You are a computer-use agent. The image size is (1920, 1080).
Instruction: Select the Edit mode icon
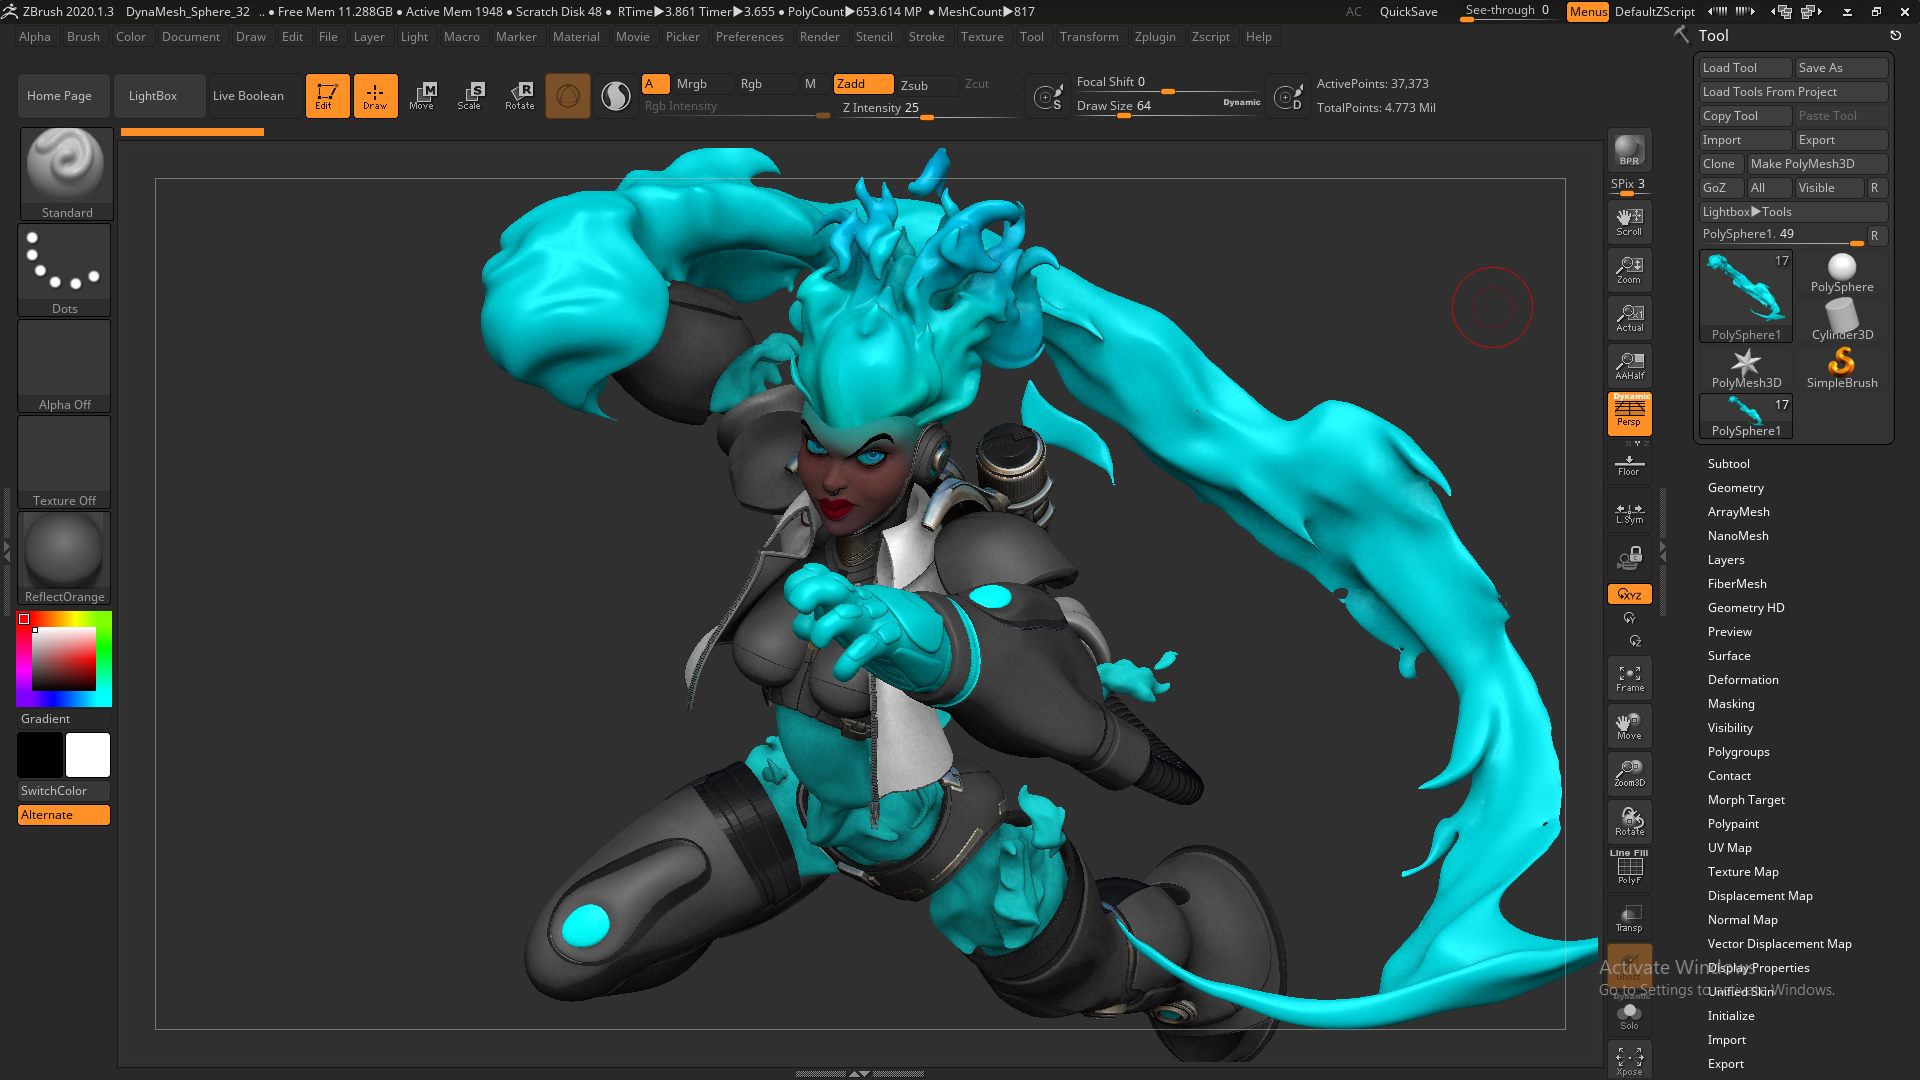coord(327,96)
